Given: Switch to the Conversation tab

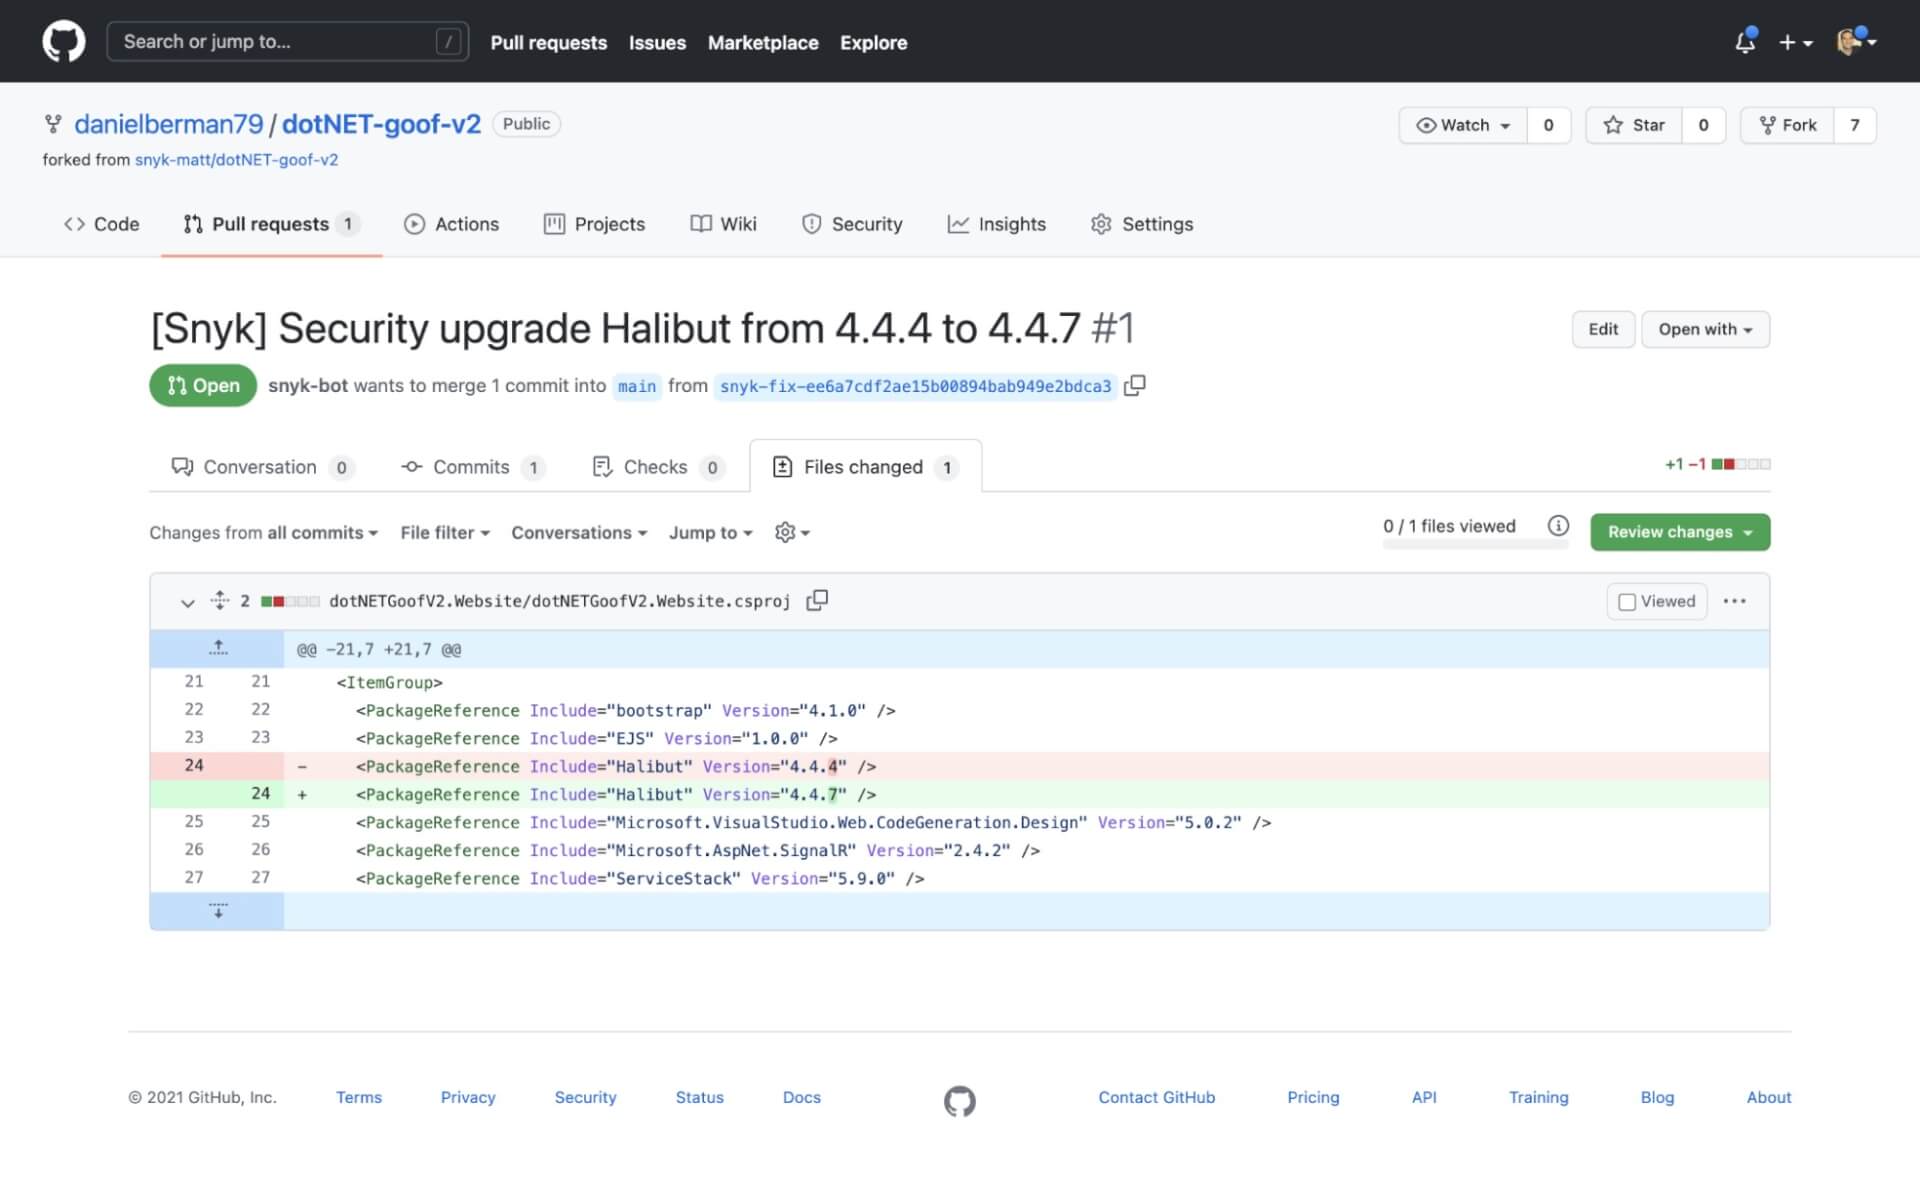Looking at the screenshot, I should tap(260, 467).
